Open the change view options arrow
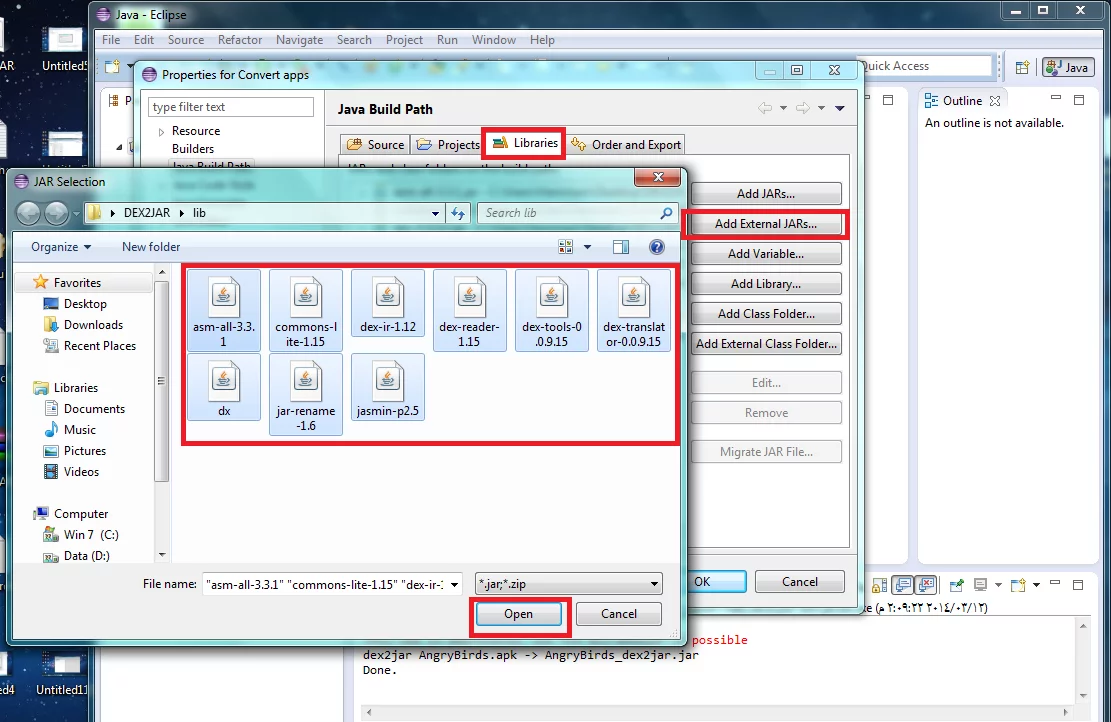Image resolution: width=1111 pixels, height=722 pixels. coord(587,247)
